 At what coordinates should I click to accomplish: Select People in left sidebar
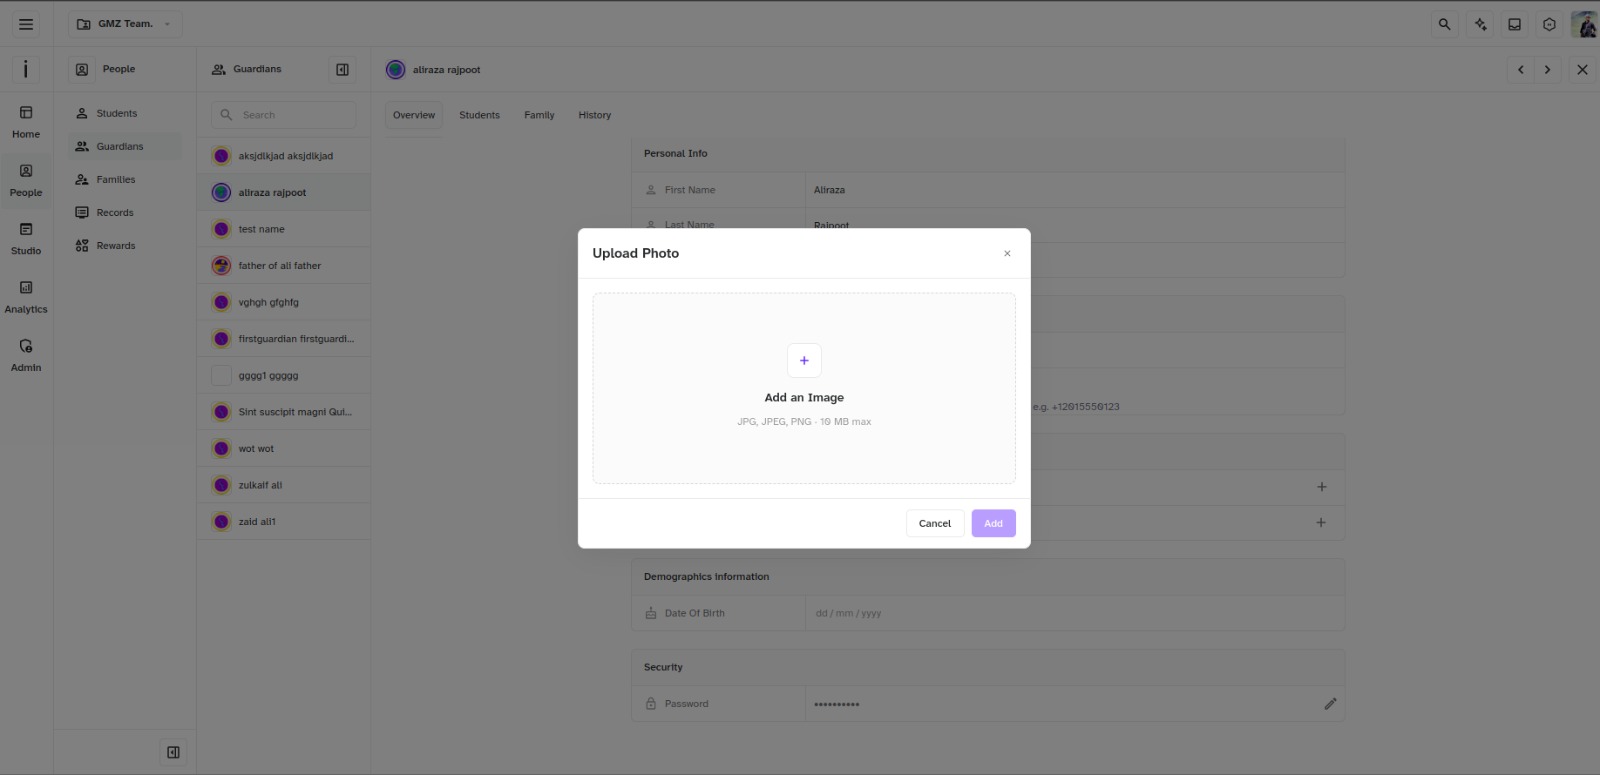point(26,180)
